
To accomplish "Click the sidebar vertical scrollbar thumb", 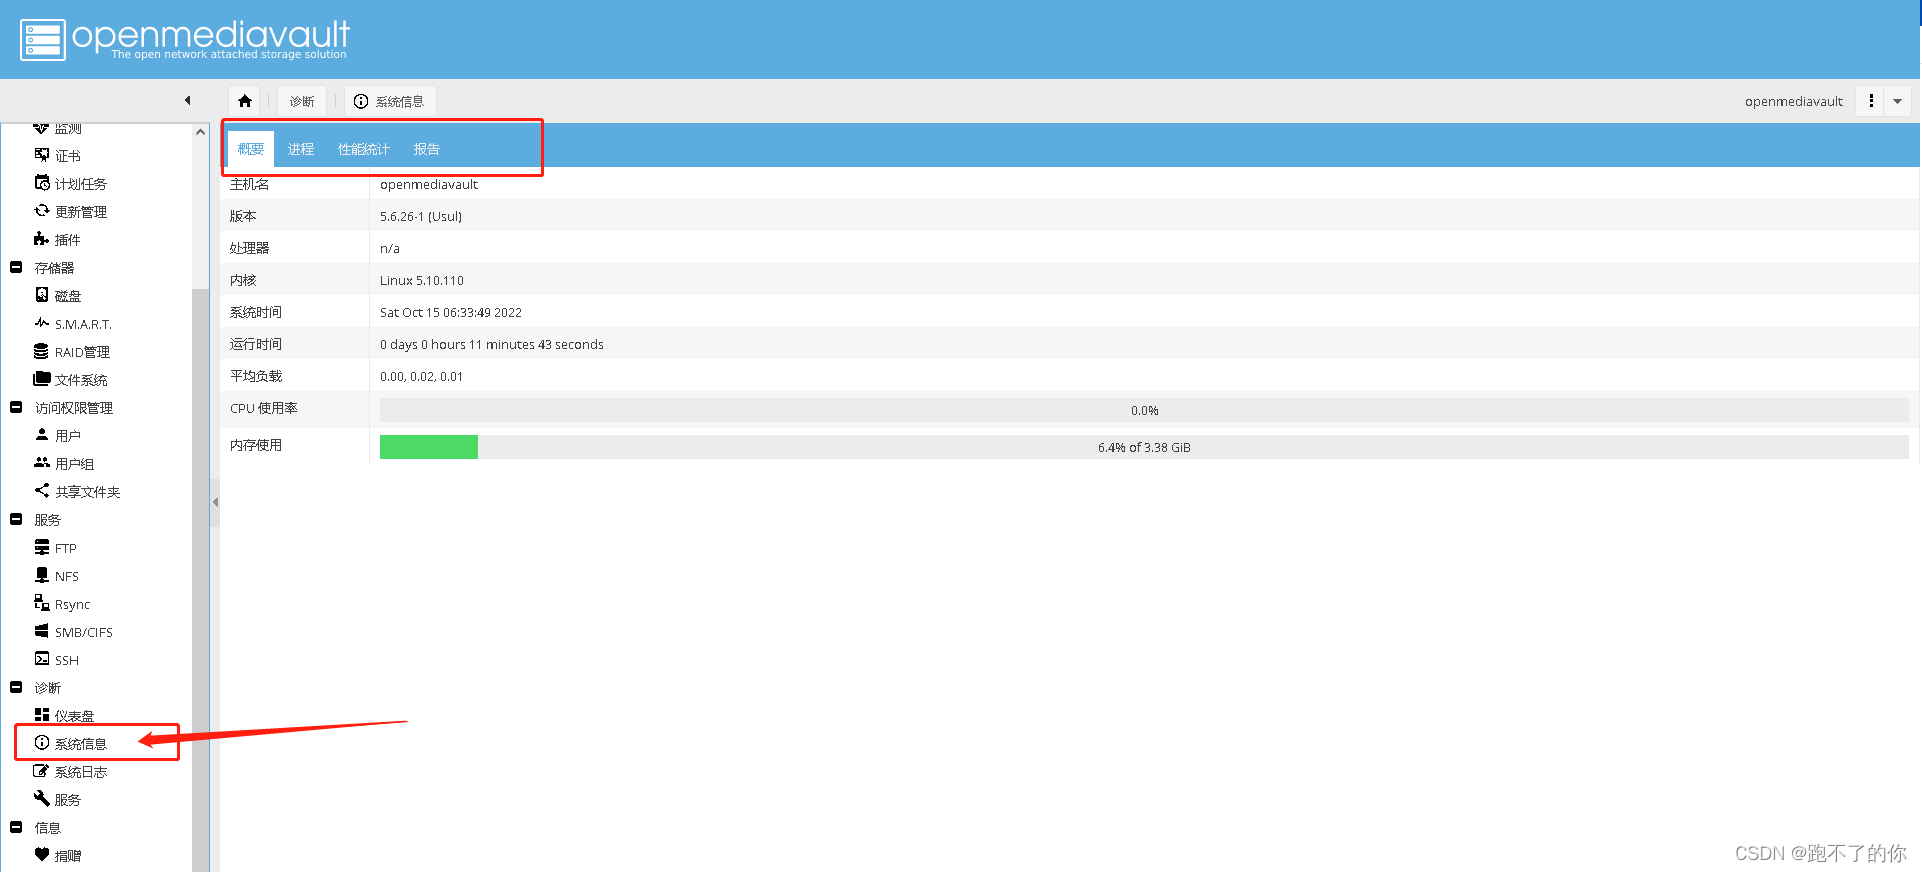I will (x=200, y=580).
